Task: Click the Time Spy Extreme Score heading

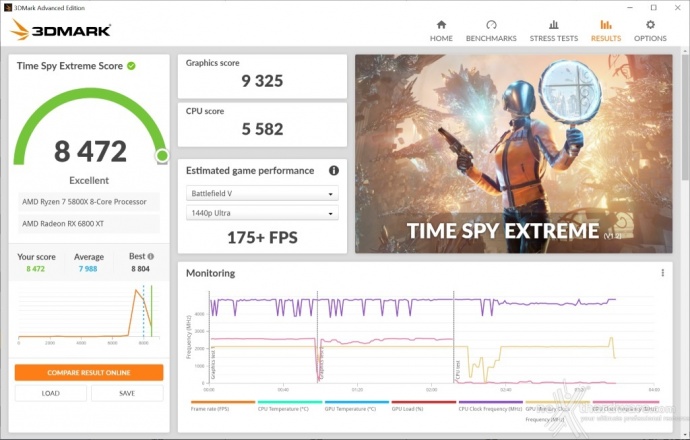Action: (x=70, y=66)
